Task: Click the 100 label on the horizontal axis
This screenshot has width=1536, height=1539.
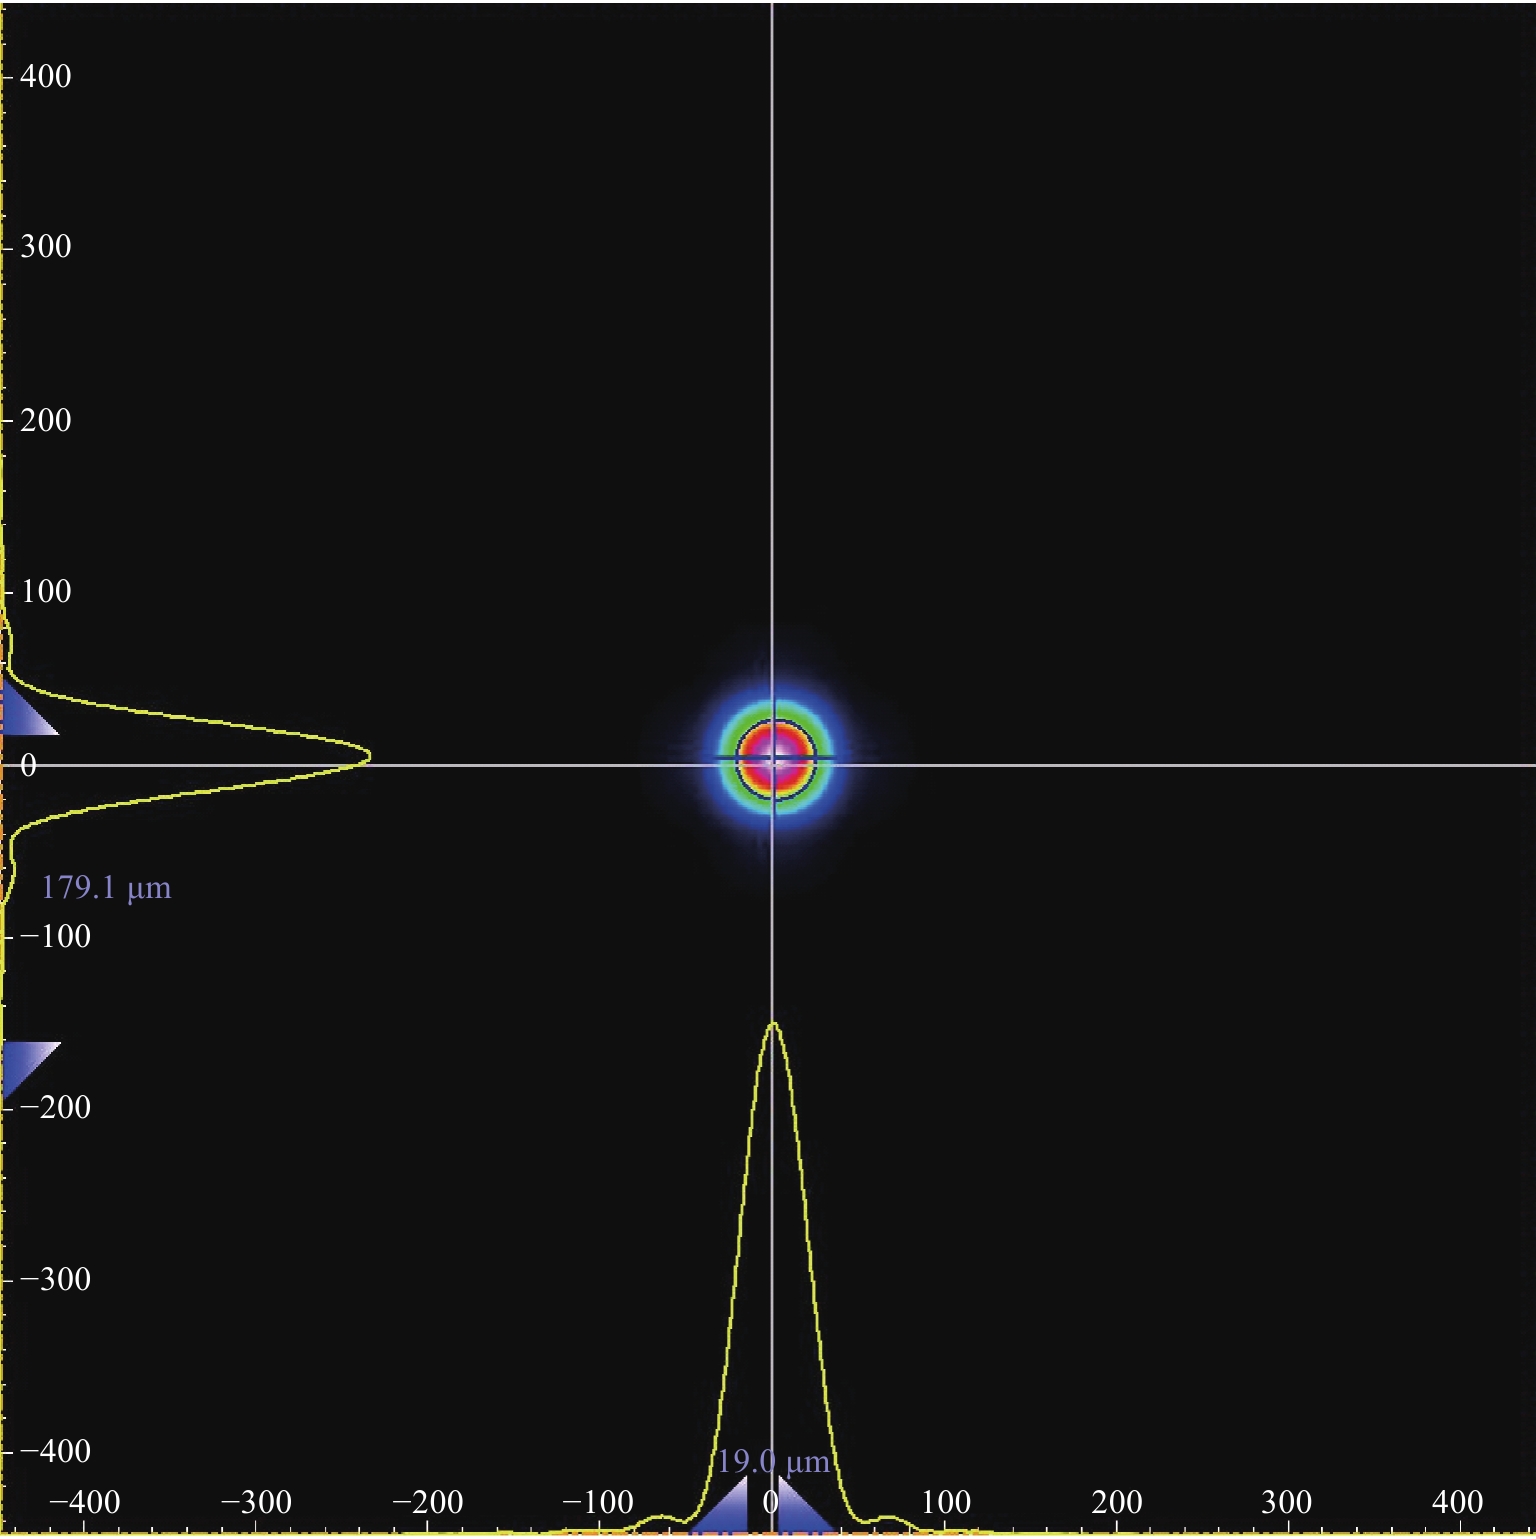Action: point(946,1502)
